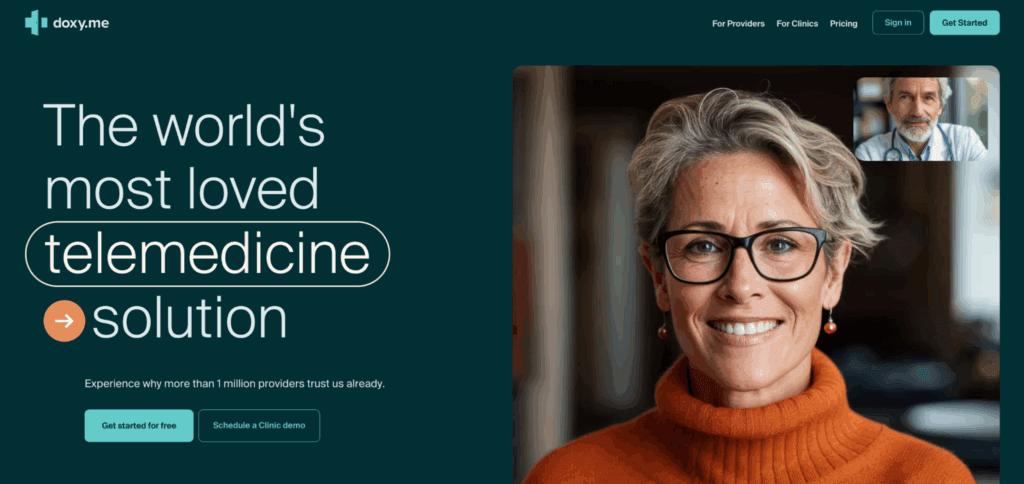The width and height of the screenshot is (1024, 484).
Task: Click the woman in orange sweater photo
Action: click(x=756, y=274)
